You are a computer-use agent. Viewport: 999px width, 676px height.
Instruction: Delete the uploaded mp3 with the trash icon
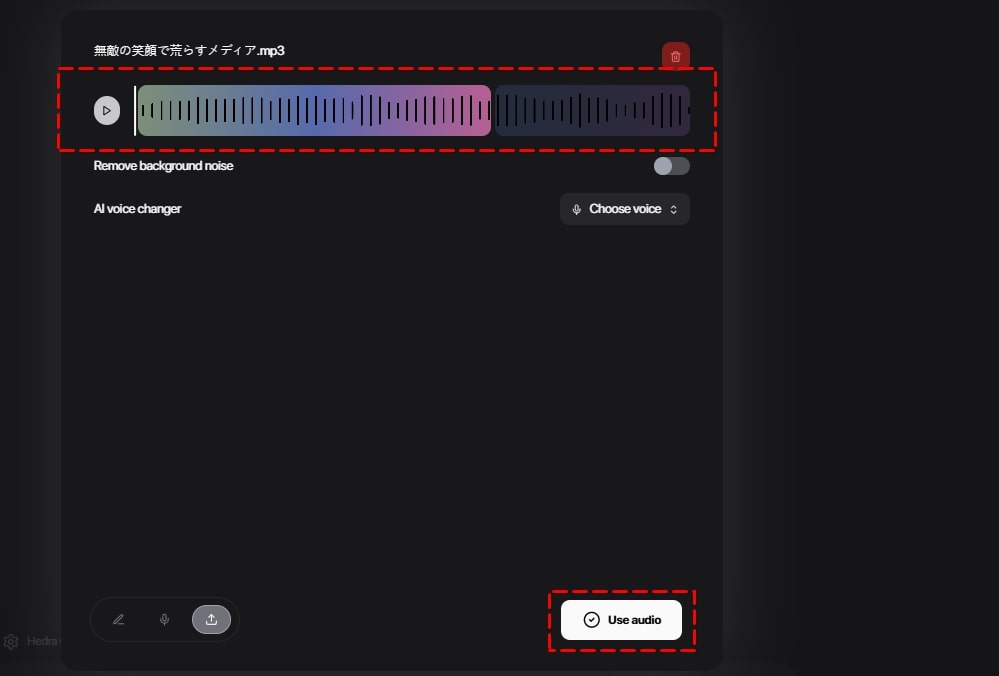click(x=675, y=57)
